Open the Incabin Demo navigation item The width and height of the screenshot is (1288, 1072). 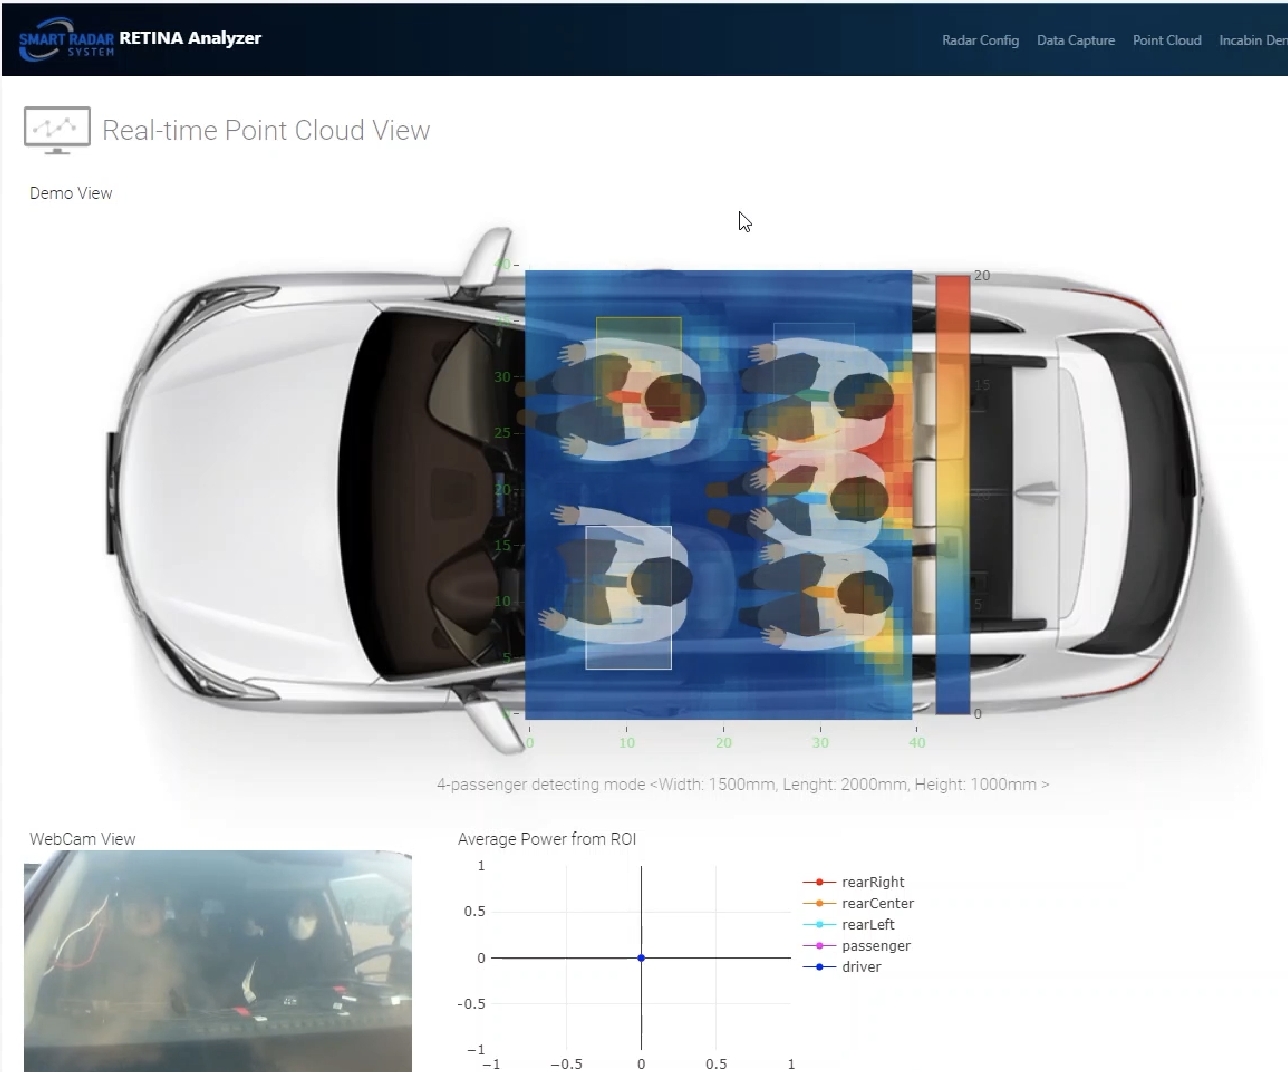1252,40
